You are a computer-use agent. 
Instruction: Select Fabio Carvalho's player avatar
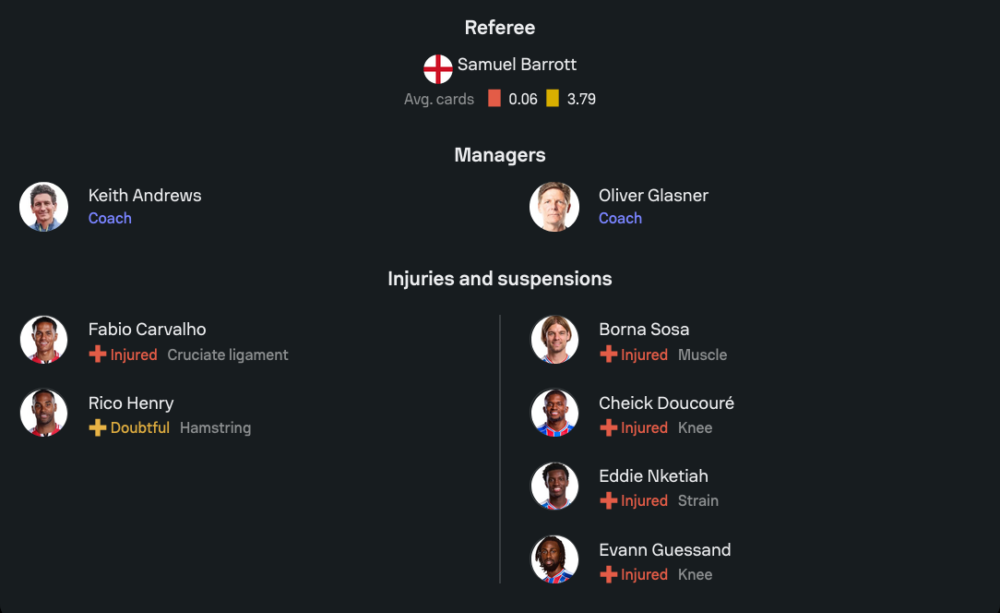44,339
